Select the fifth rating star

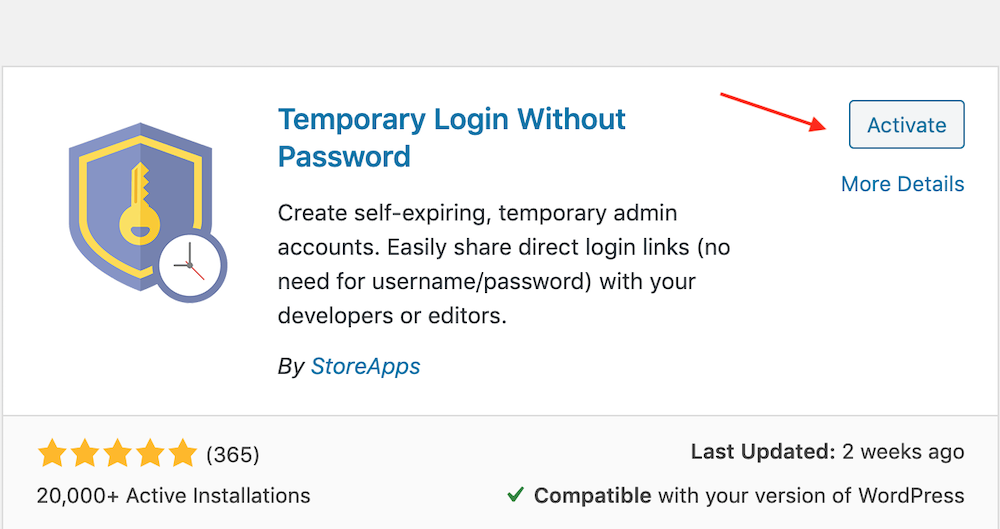click(183, 454)
